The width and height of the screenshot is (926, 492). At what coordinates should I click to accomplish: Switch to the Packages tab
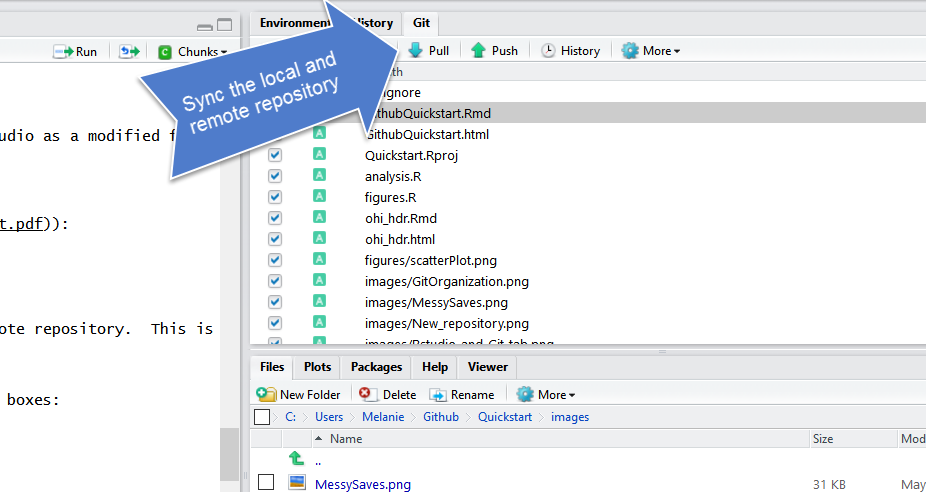376,367
